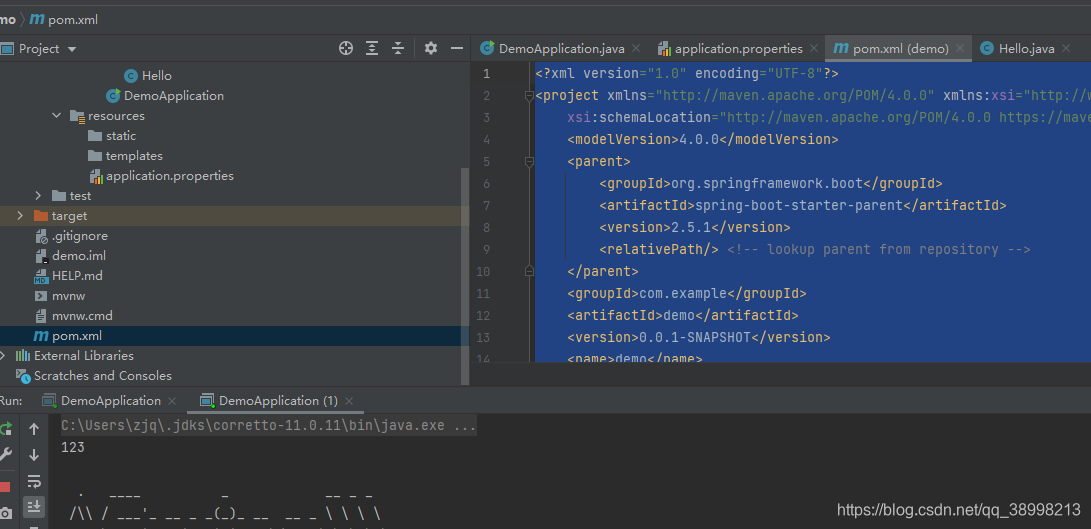
Task: Click the Up stack trace arrow
Action: click(x=33, y=429)
